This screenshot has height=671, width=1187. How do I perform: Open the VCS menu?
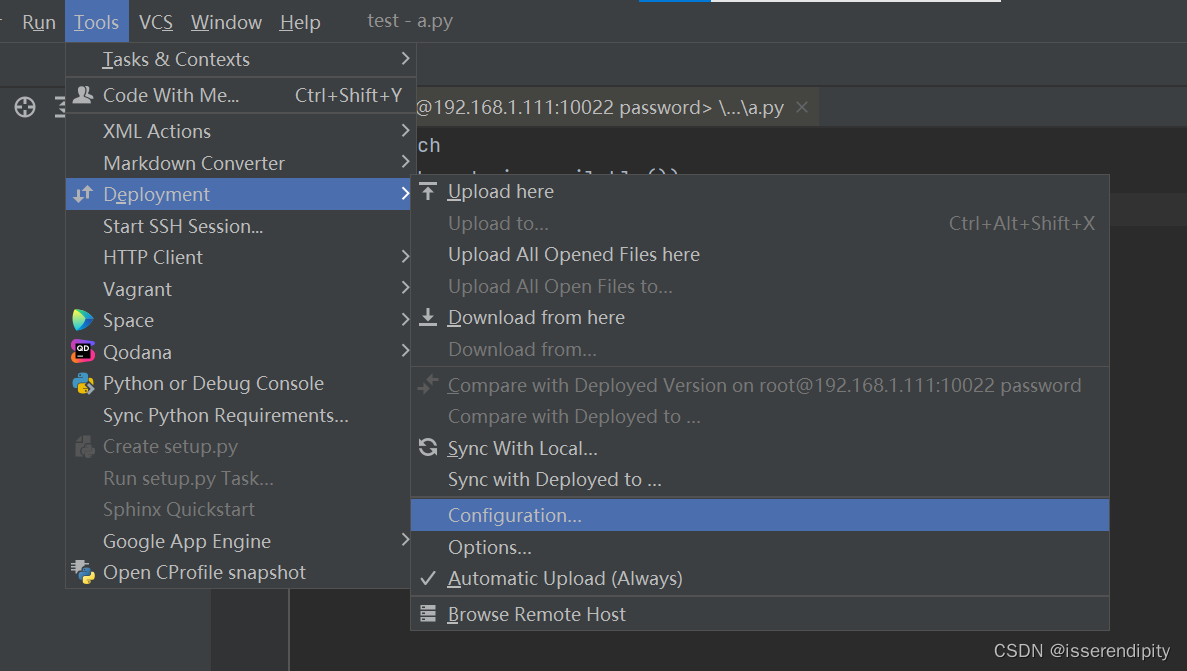coord(156,21)
